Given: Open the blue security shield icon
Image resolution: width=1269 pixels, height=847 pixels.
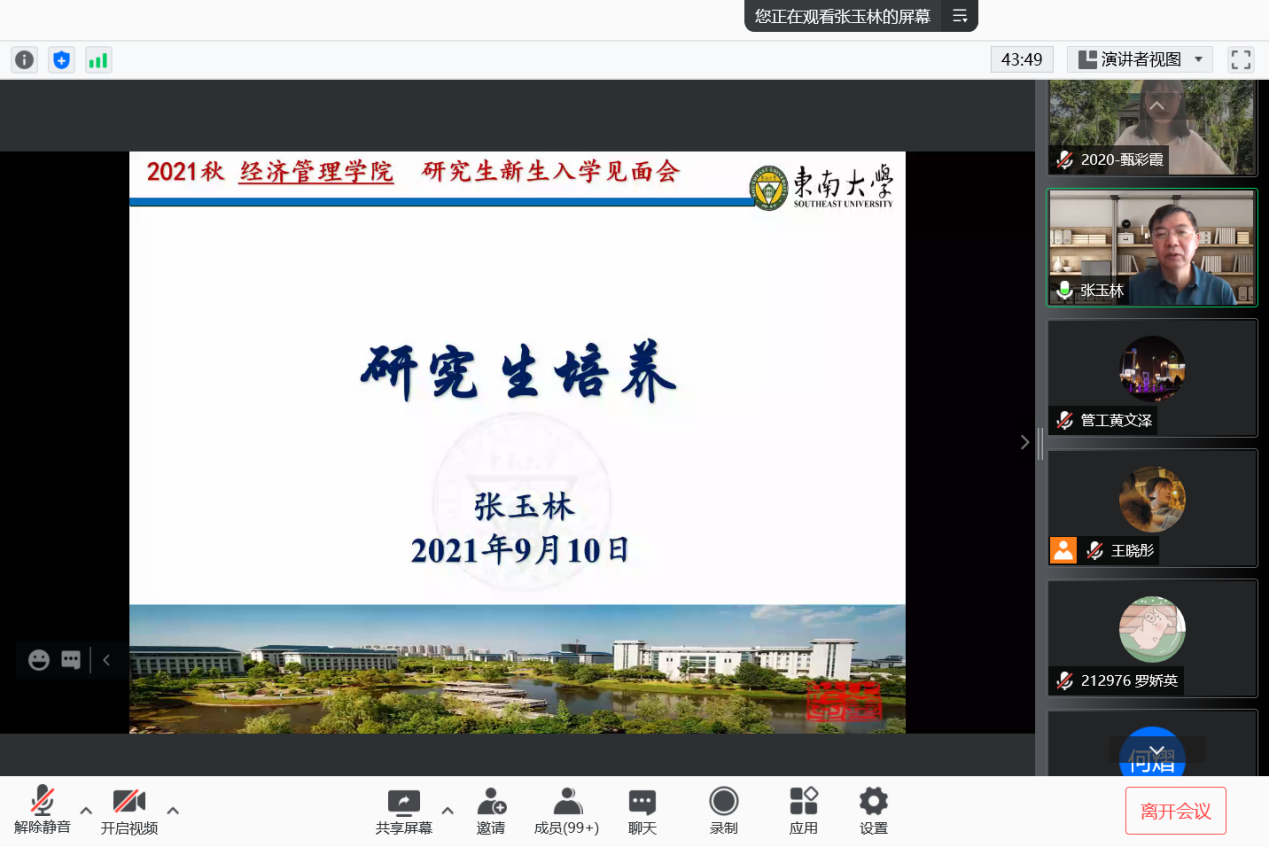Looking at the screenshot, I should (x=62, y=60).
